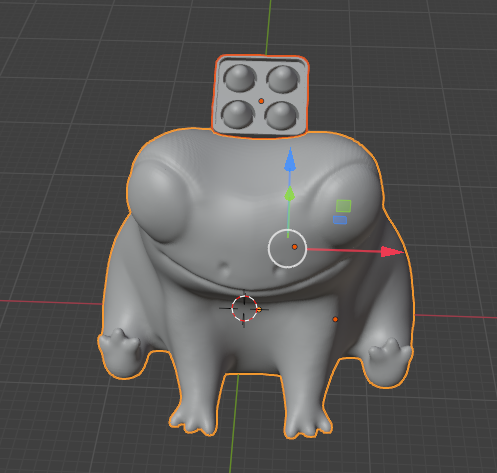Click the blue square plane-move handle
Screen dimensions: 497x473
[x=340, y=220]
